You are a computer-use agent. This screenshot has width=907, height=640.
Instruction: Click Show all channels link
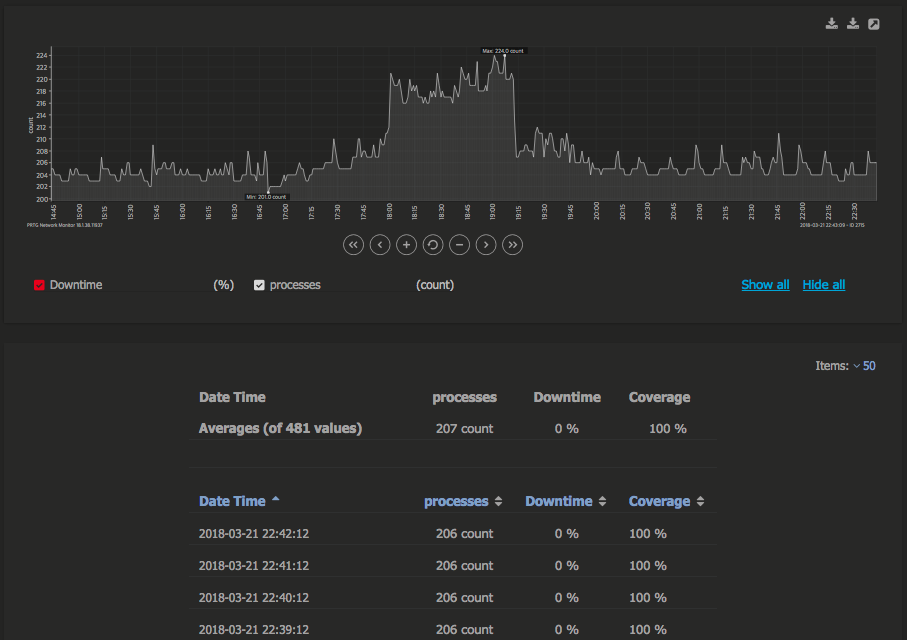click(x=765, y=284)
